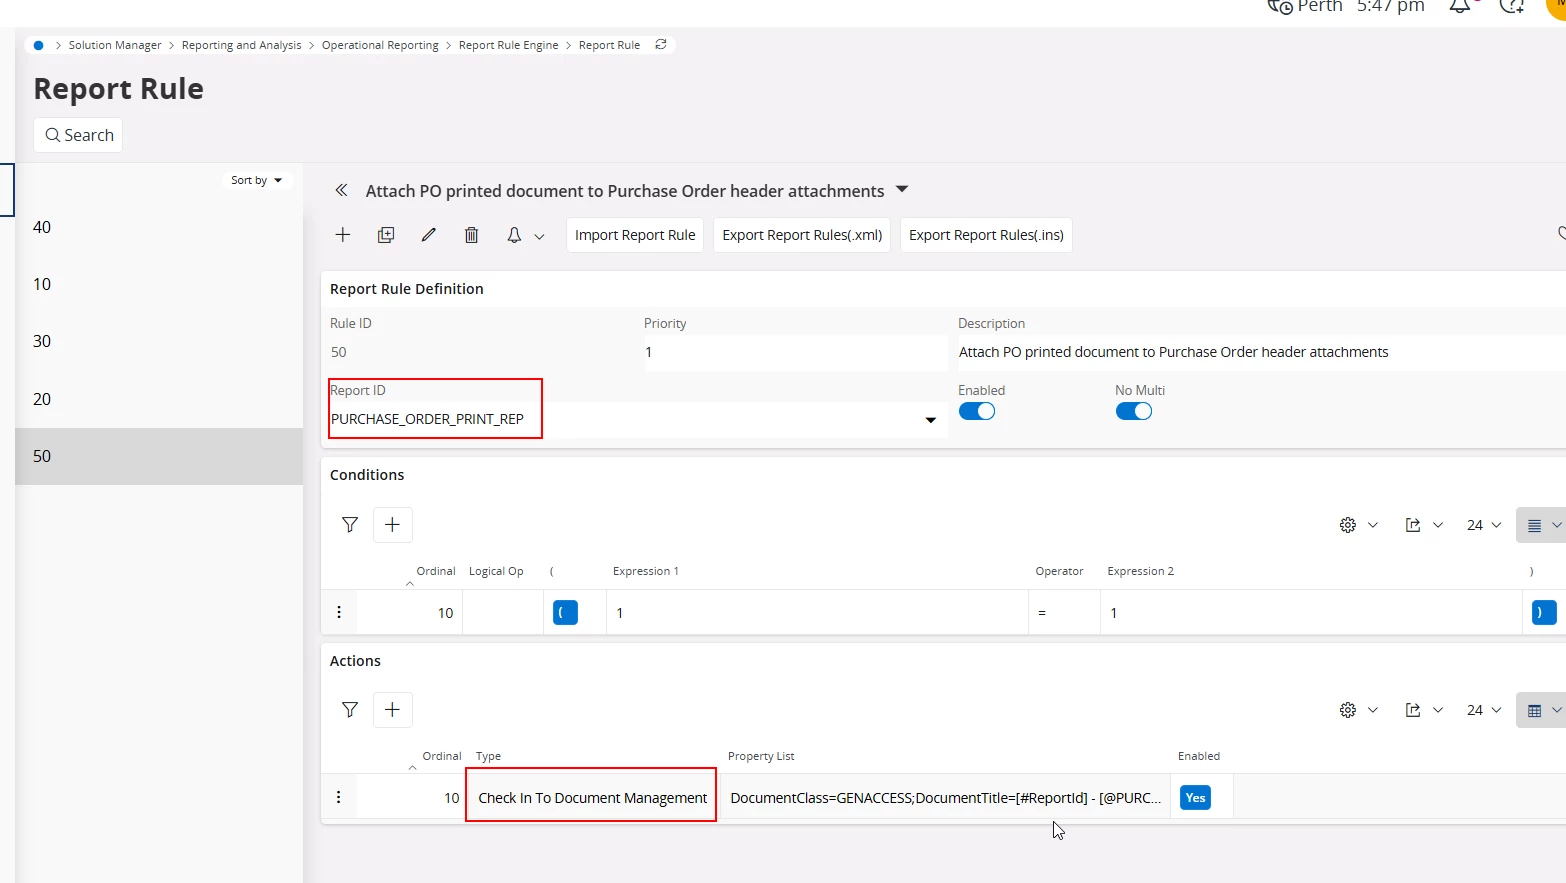Go to home via the blue breadcrumb dot
Image resolution: width=1566 pixels, height=883 pixels.
tap(39, 45)
